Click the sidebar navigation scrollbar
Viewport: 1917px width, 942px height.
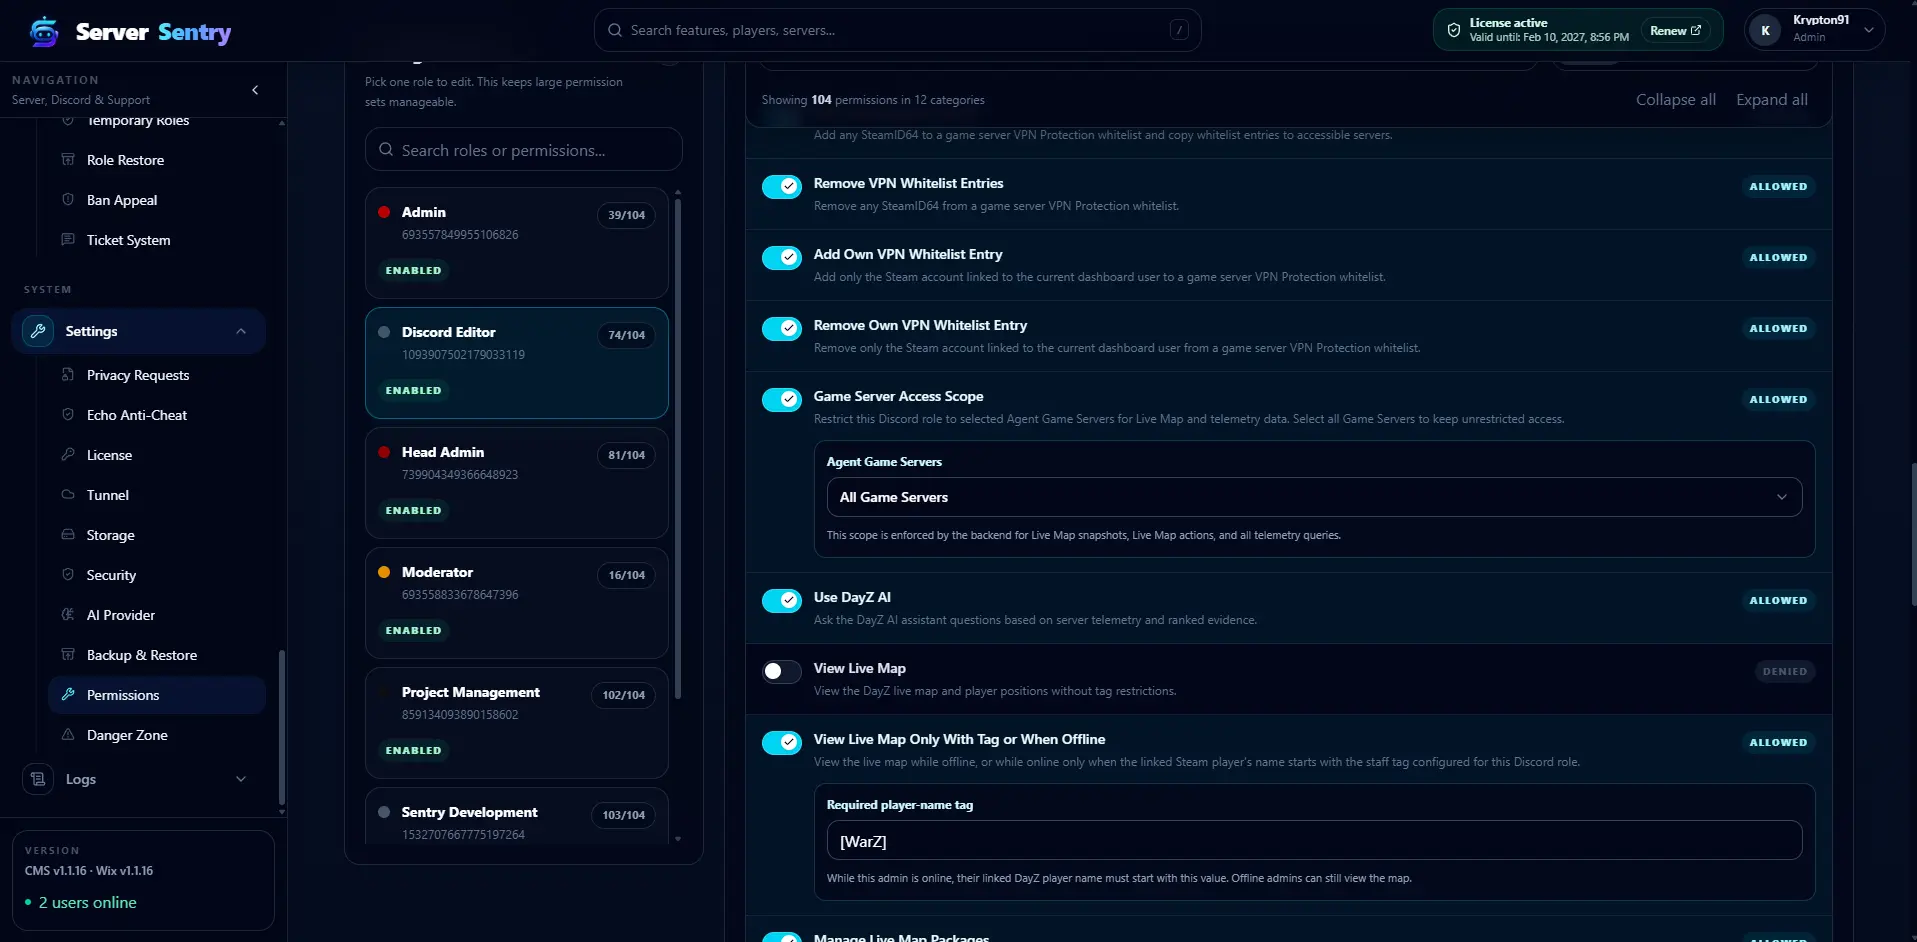(282, 726)
